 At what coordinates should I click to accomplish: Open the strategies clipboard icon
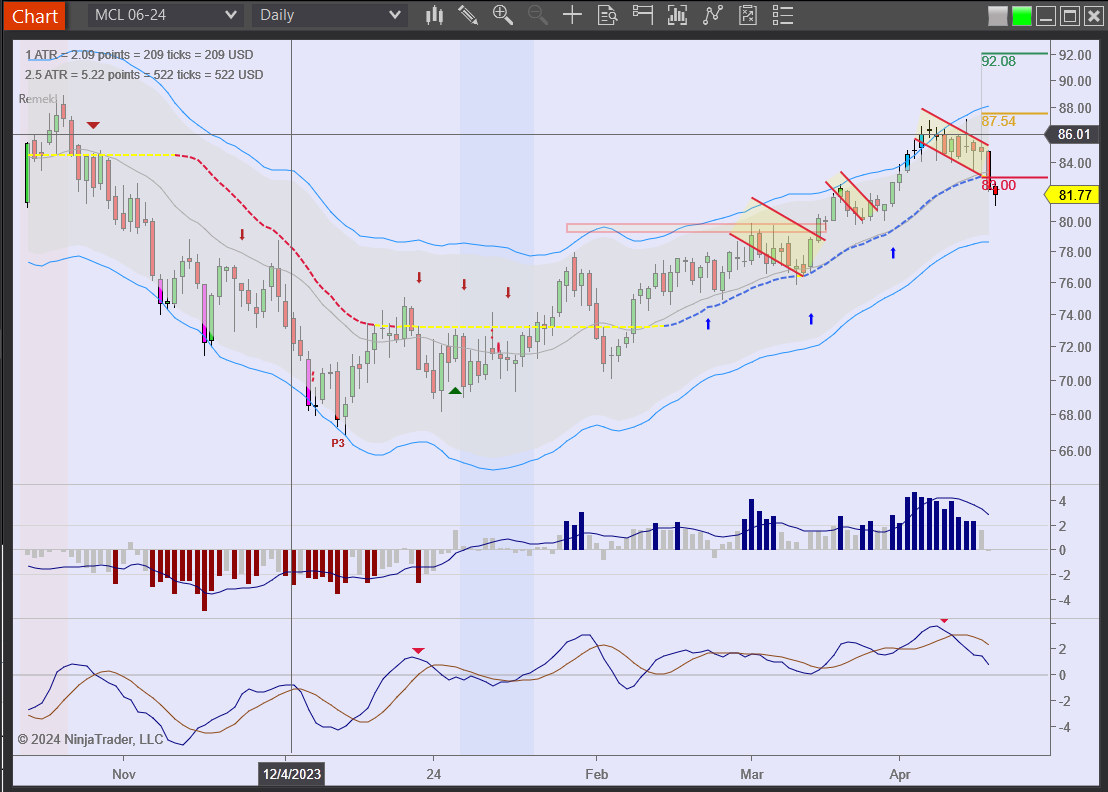coord(748,15)
